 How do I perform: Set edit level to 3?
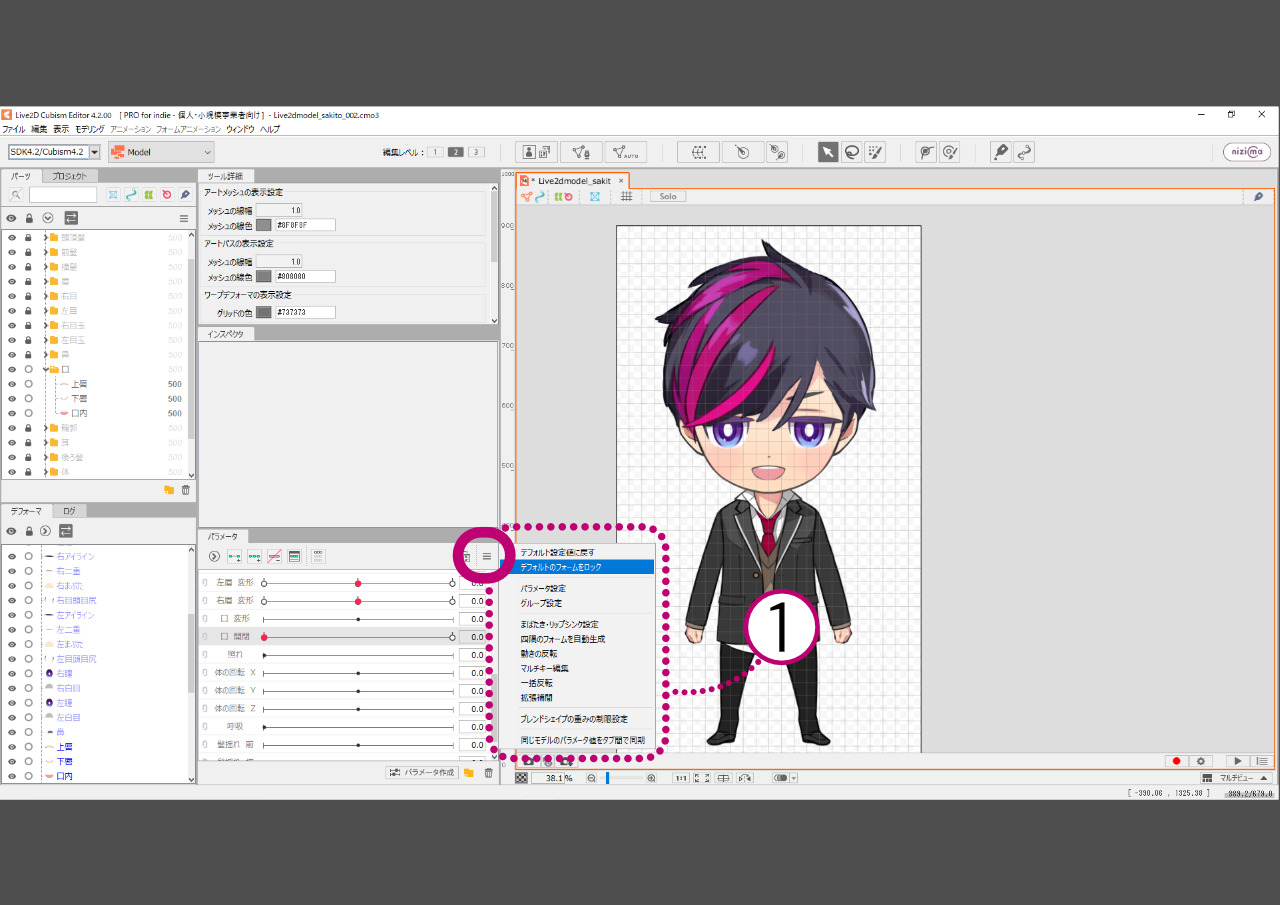coord(476,152)
